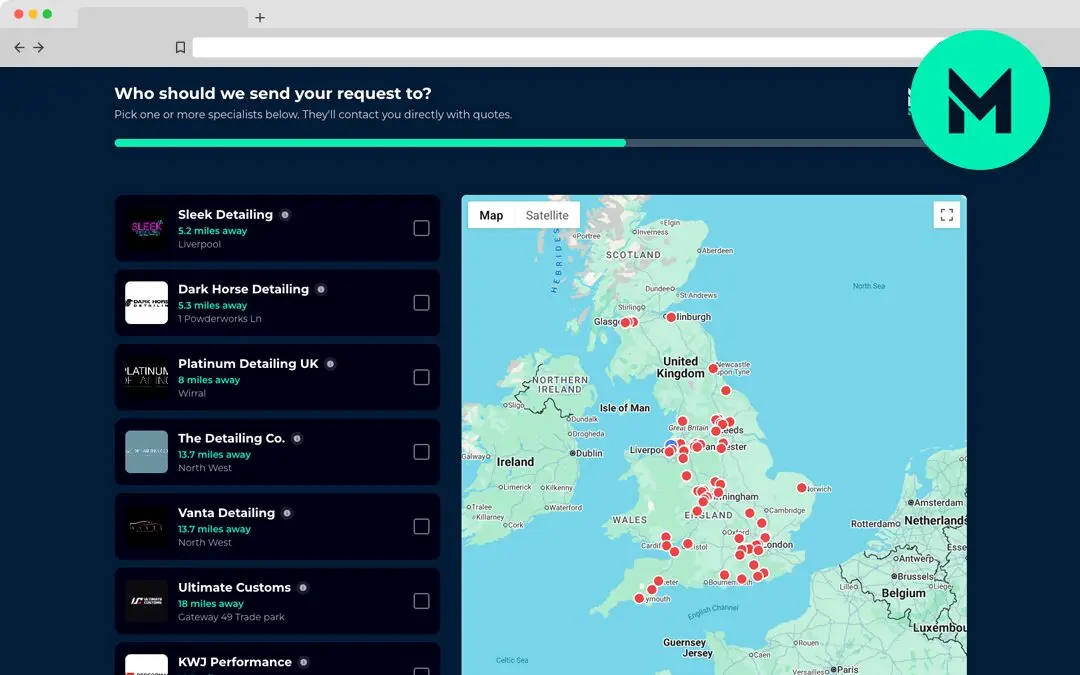Select Map view on the map
This screenshot has height=675, width=1080.
click(491, 214)
